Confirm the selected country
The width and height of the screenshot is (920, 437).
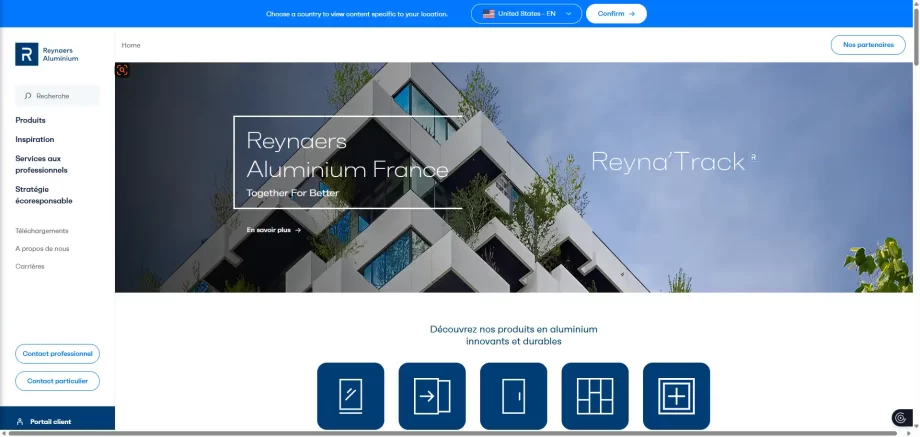616,13
